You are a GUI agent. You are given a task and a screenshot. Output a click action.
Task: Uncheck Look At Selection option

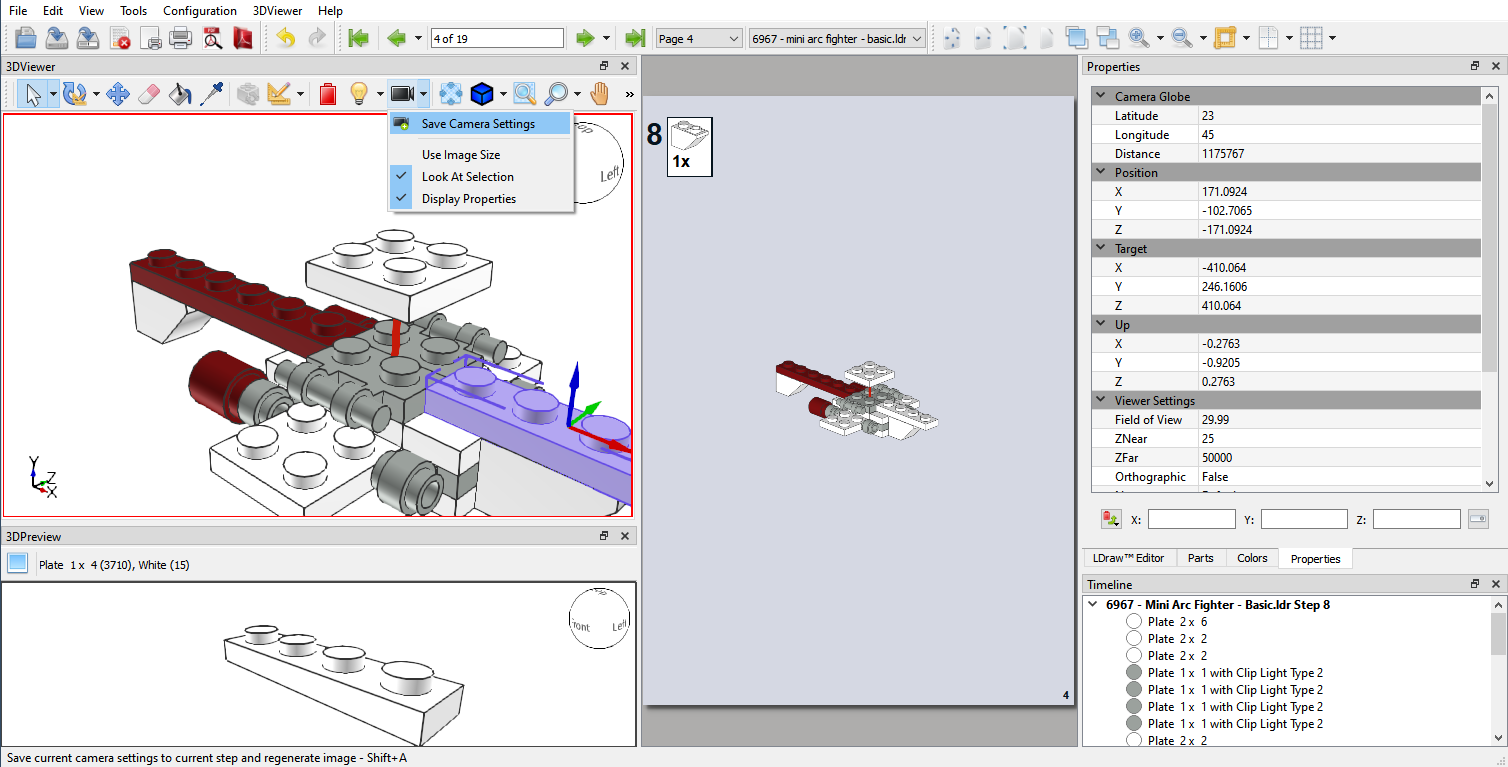pyautogui.click(x=466, y=176)
